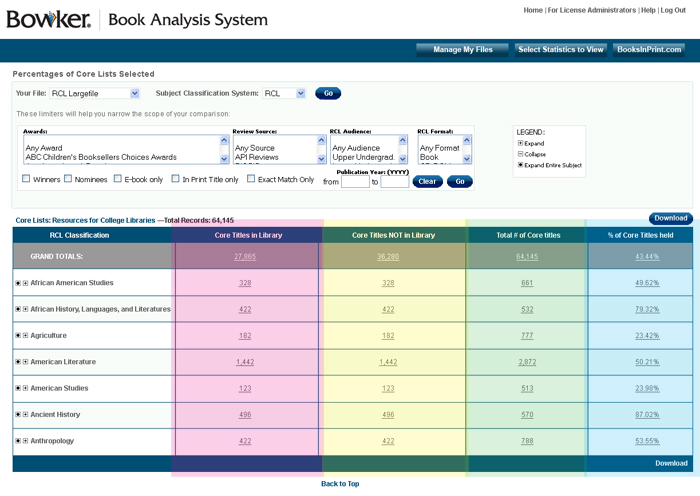Expand entire subject for American Literature
This screenshot has height=496, width=700.
point(18,362)
